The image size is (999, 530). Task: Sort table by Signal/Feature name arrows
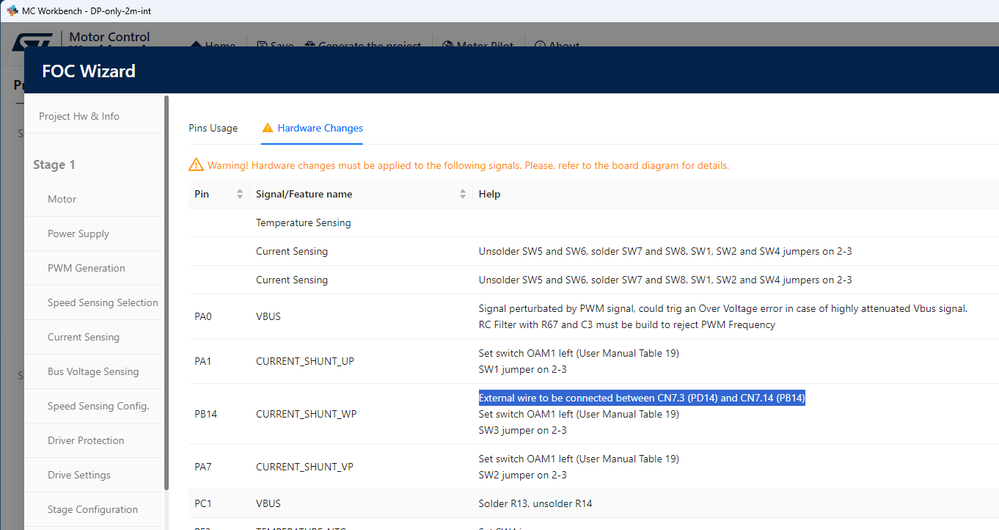click(x=463, y=194)
